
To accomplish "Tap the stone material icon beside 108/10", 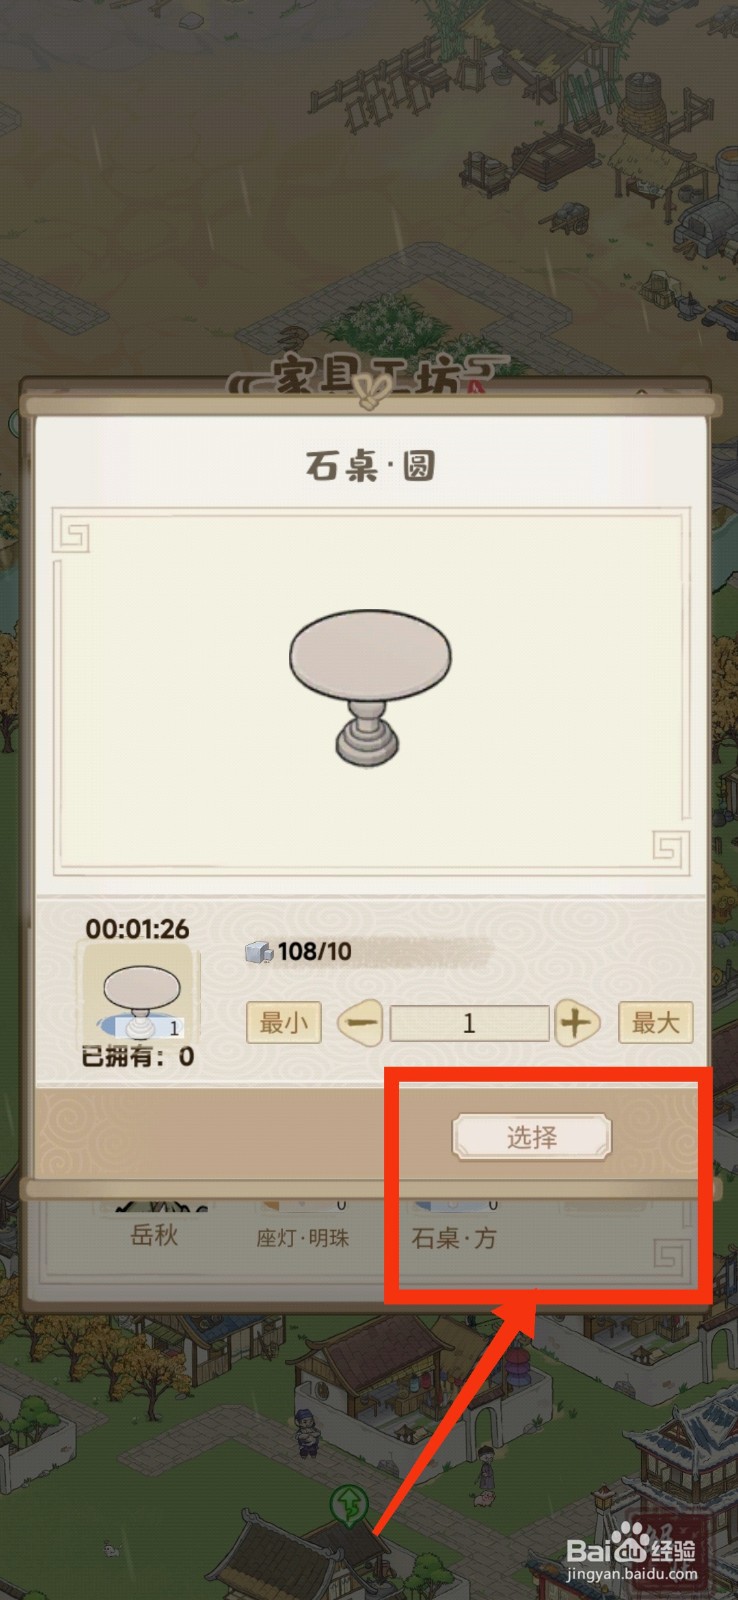I will [x=258, y=952].
